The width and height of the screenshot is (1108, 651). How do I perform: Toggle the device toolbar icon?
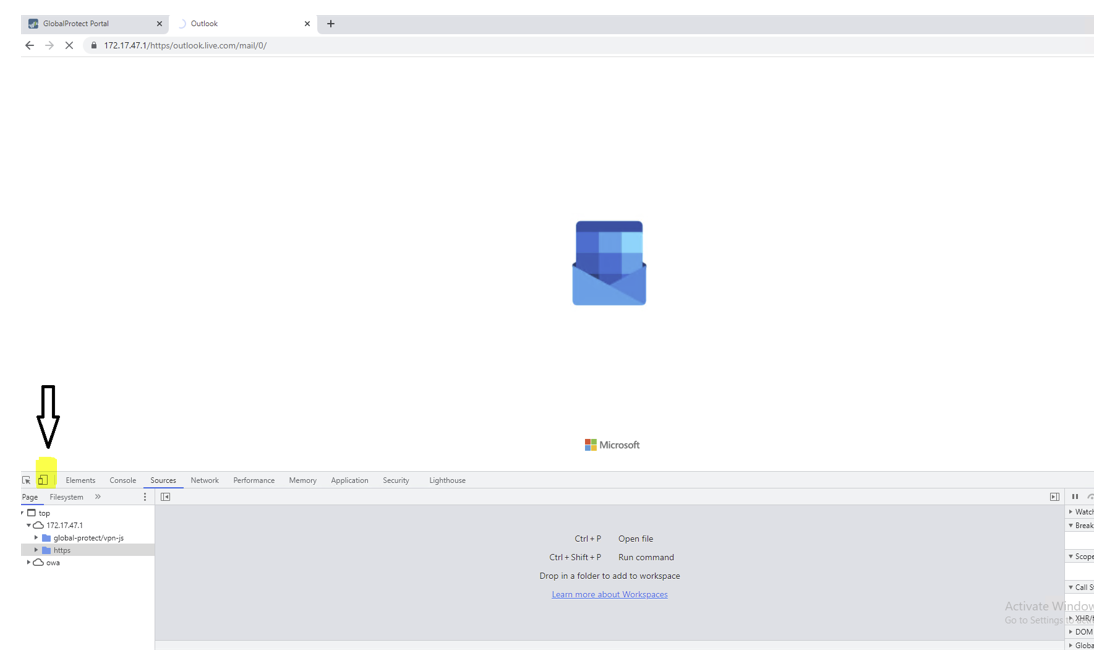(x=43, y=480)
